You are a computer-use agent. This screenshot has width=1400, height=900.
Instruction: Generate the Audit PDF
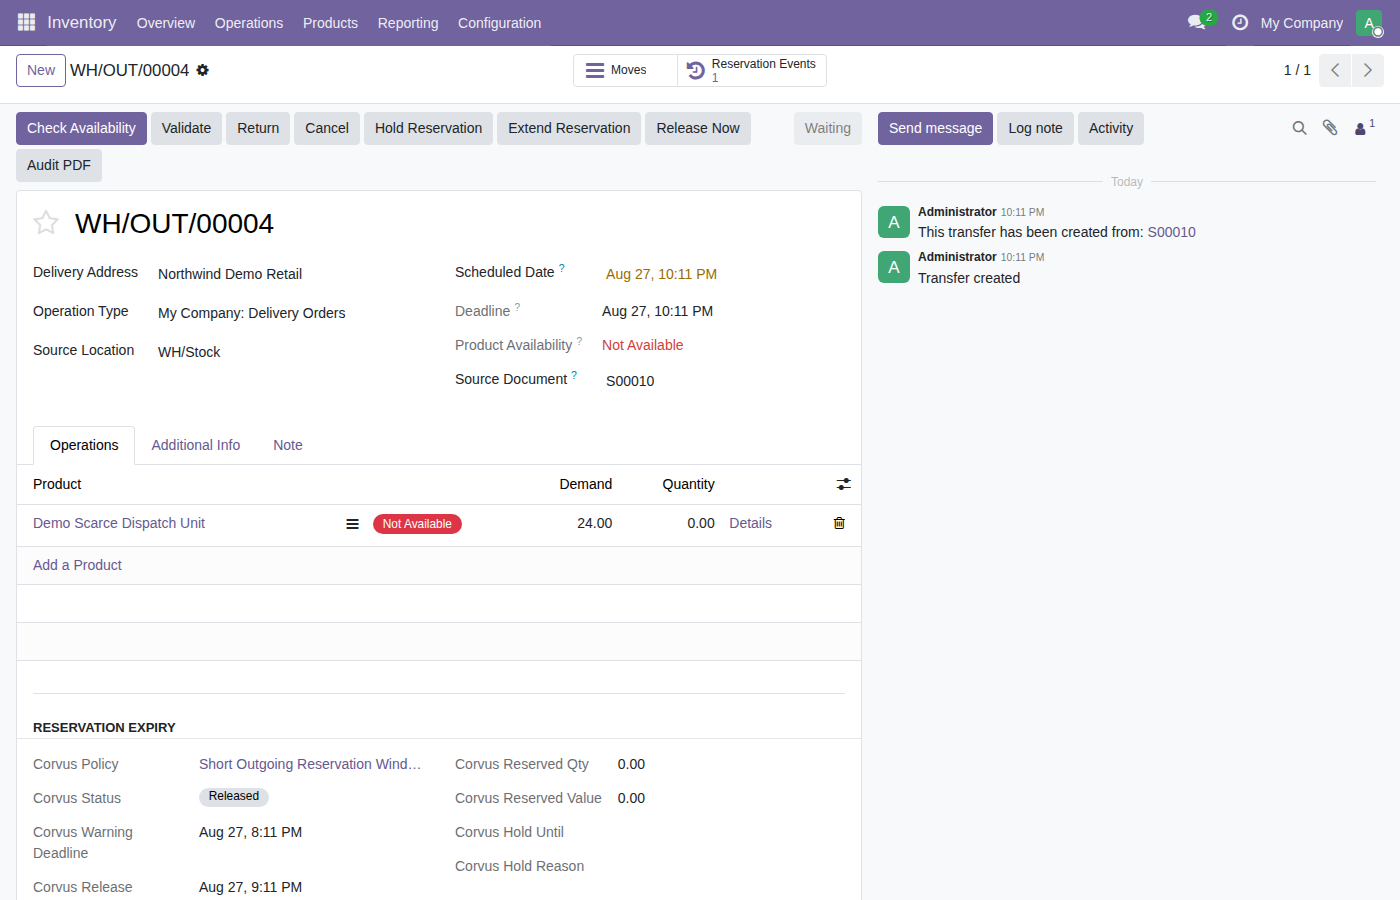[x=59, y=165]
